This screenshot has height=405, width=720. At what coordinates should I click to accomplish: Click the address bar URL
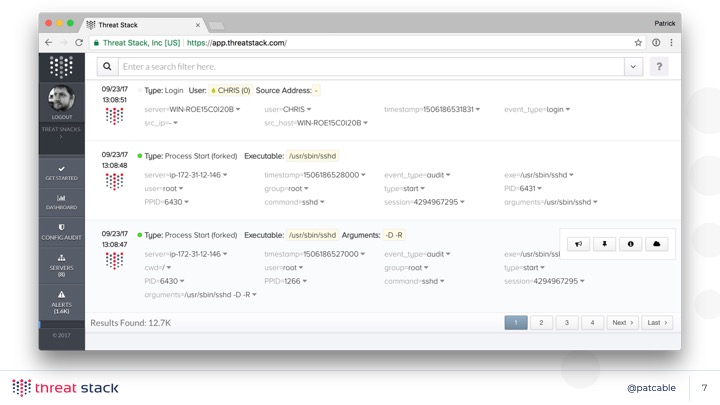pos(236,43)
